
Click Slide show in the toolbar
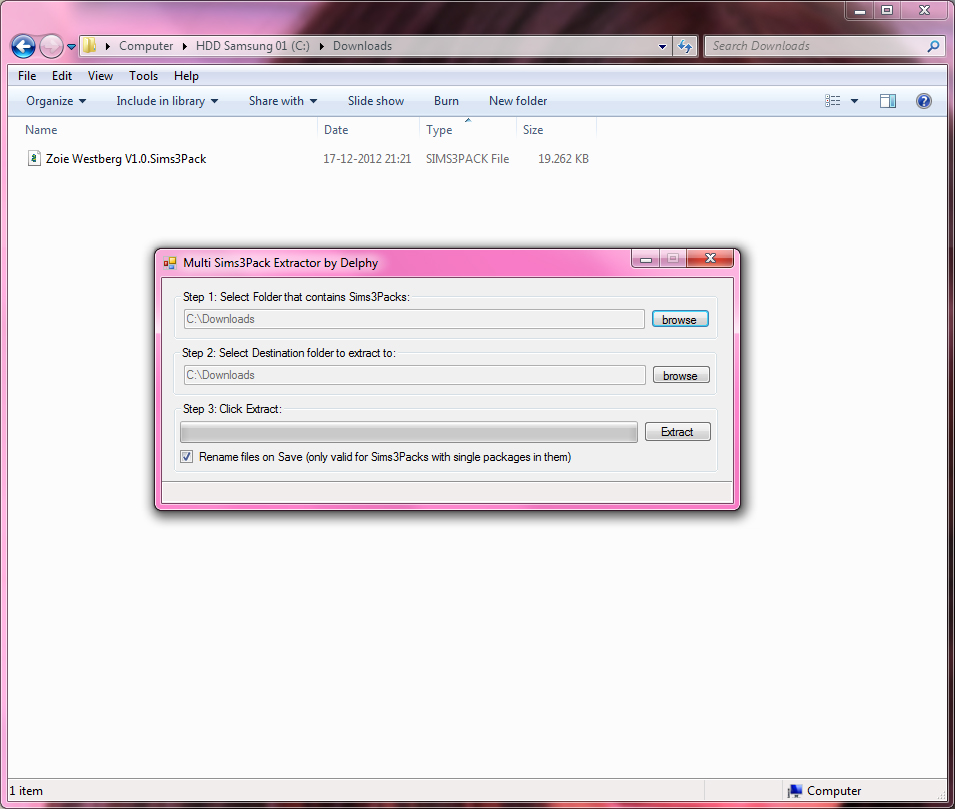[x=376, y=101]
